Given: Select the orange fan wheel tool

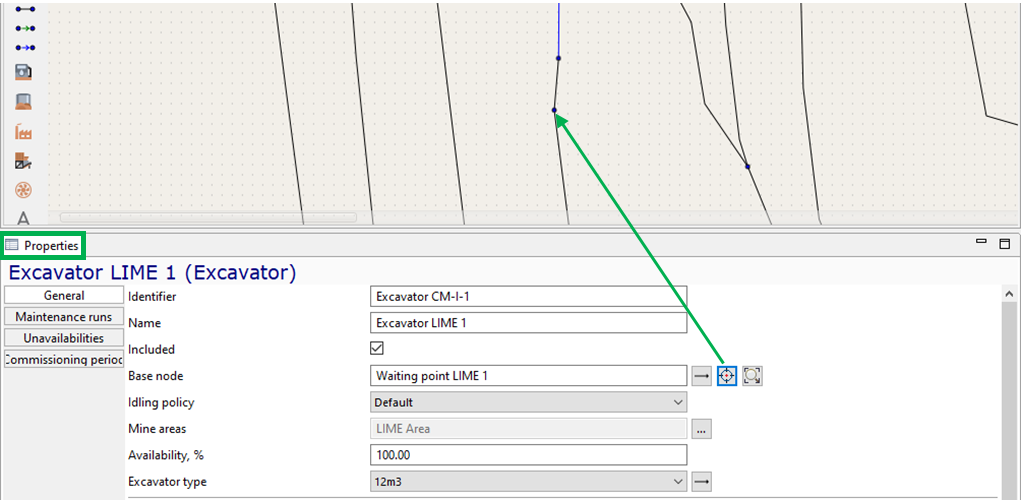Looking at the screenshot, I should point(23,191).
